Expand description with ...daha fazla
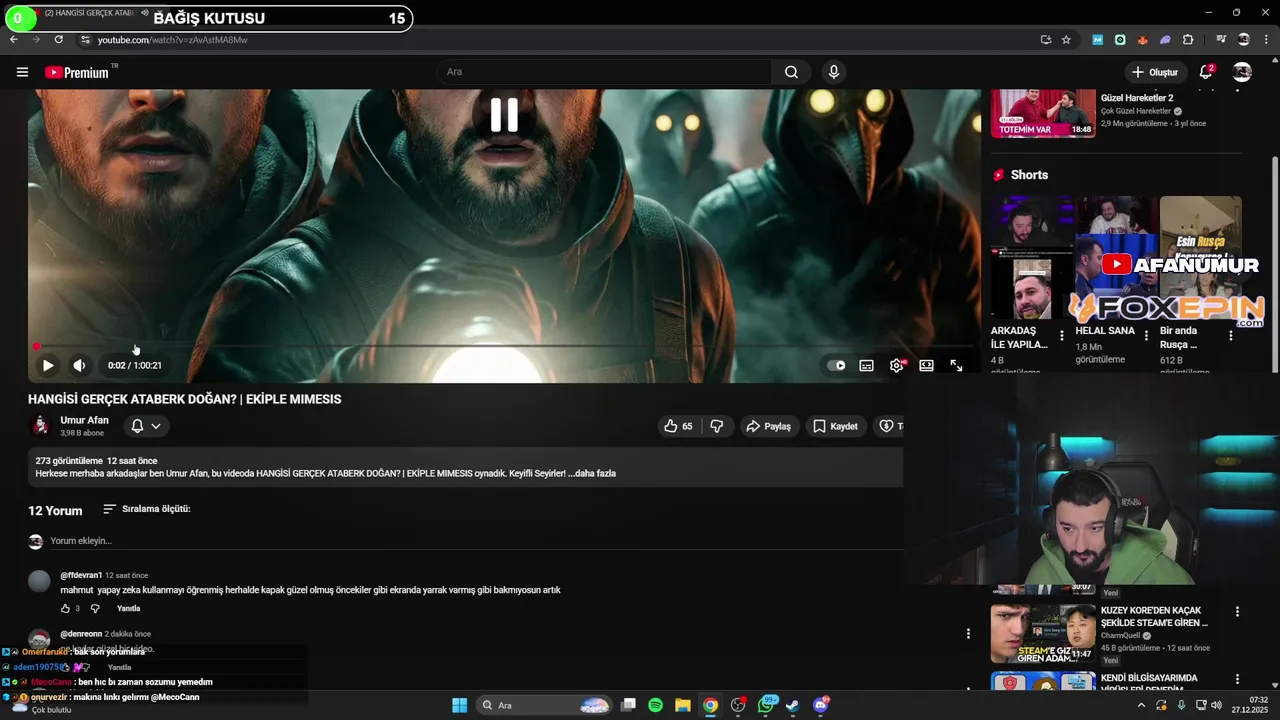Viewport: 1280px width, 720px height. pos(592,474)
